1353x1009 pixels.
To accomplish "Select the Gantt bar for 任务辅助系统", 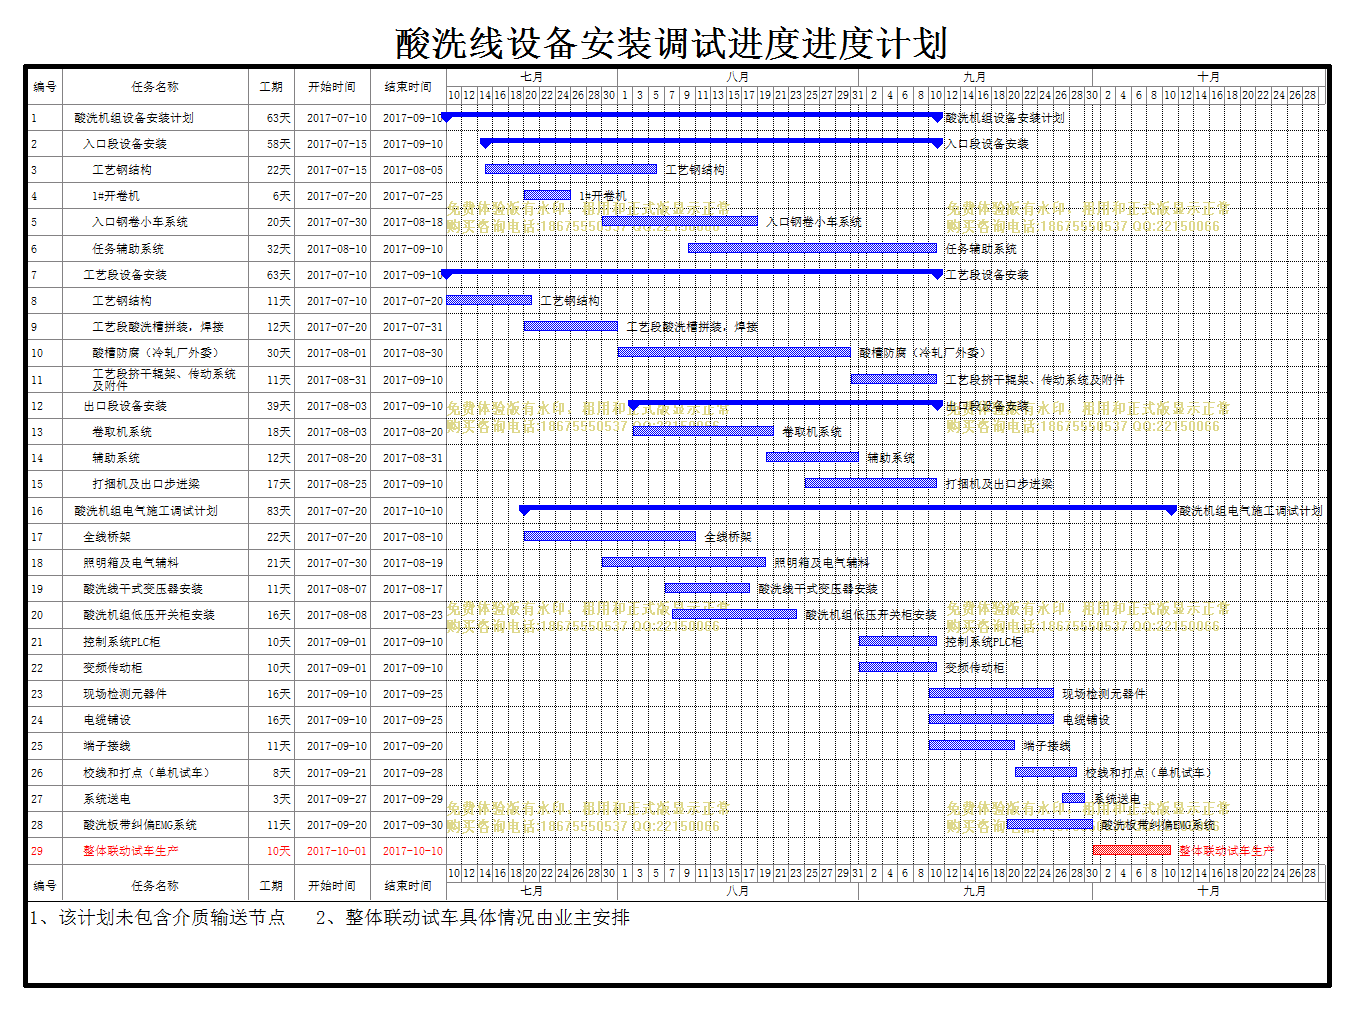I will pos(812,248).
